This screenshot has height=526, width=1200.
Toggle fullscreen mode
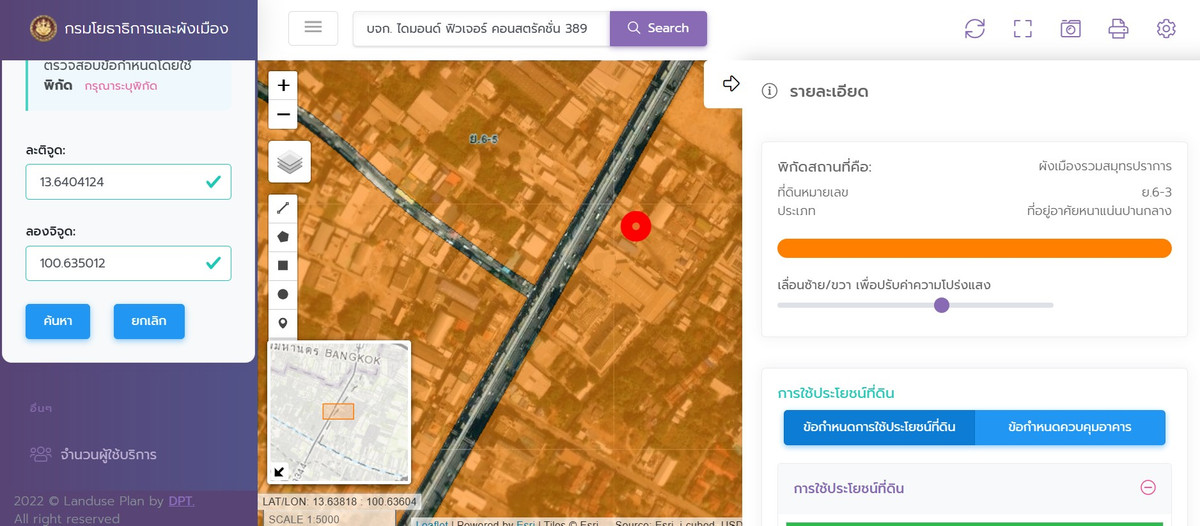pyautogui.click(x=1022, y=29)
